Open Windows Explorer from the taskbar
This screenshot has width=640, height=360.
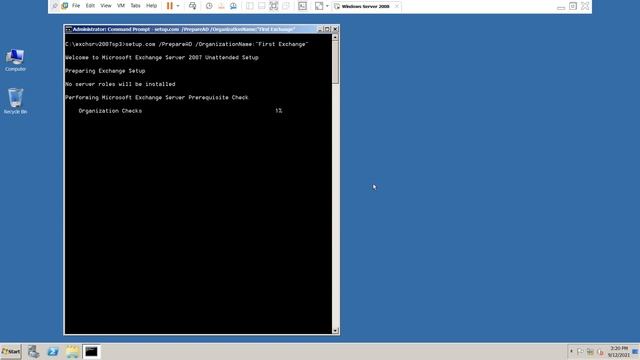pyautogui.click(x=72, y=351)
